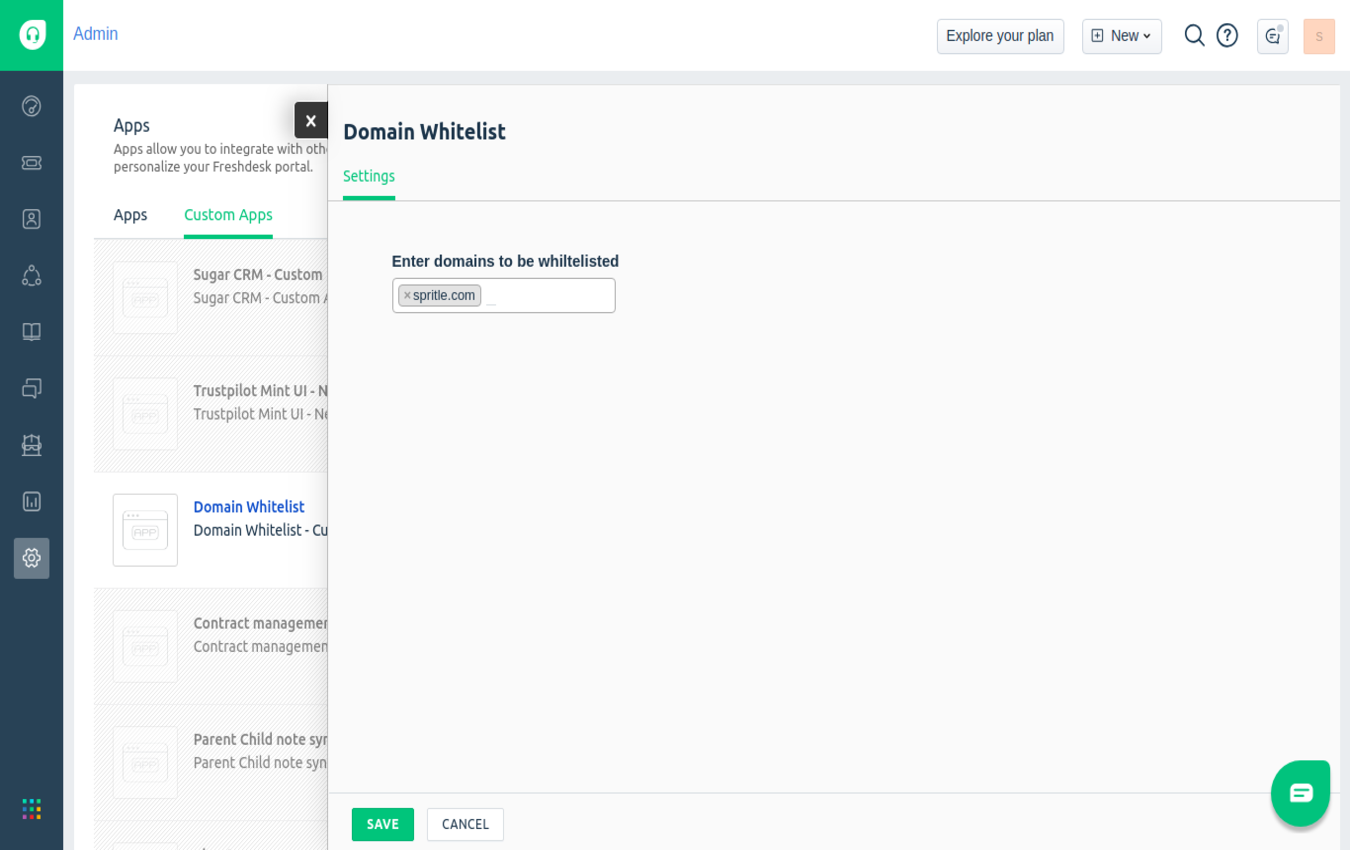
Task: Open Forums icon in sidebar
Action: click(31, 388)
